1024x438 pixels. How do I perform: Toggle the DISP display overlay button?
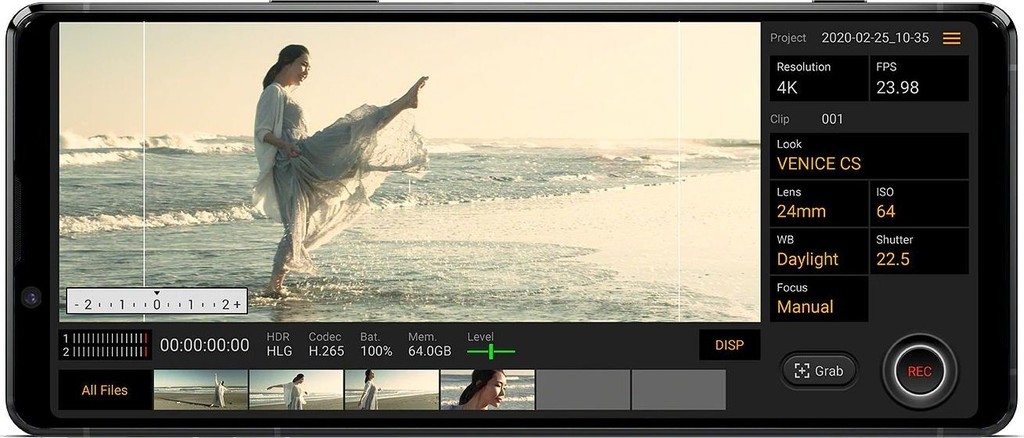point(729,345)
